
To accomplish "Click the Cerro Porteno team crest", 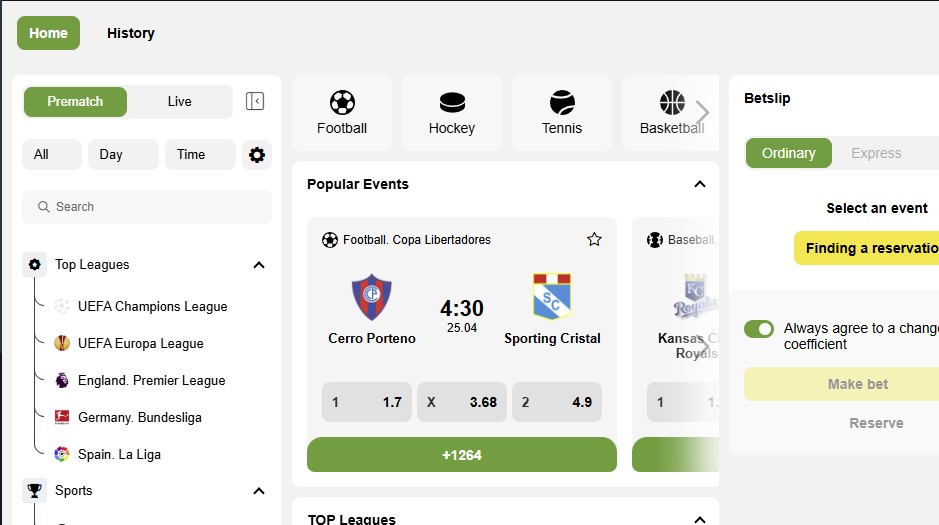I will (371, 297).
